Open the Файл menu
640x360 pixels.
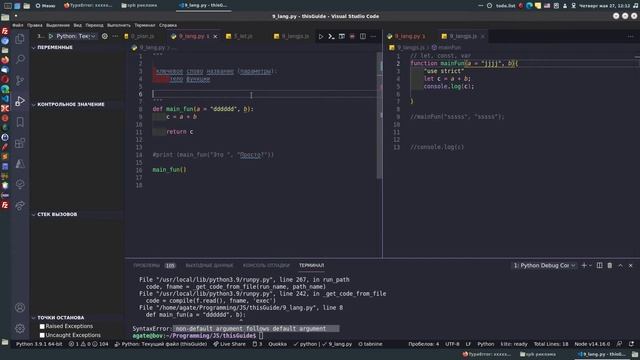pos(18,25)
